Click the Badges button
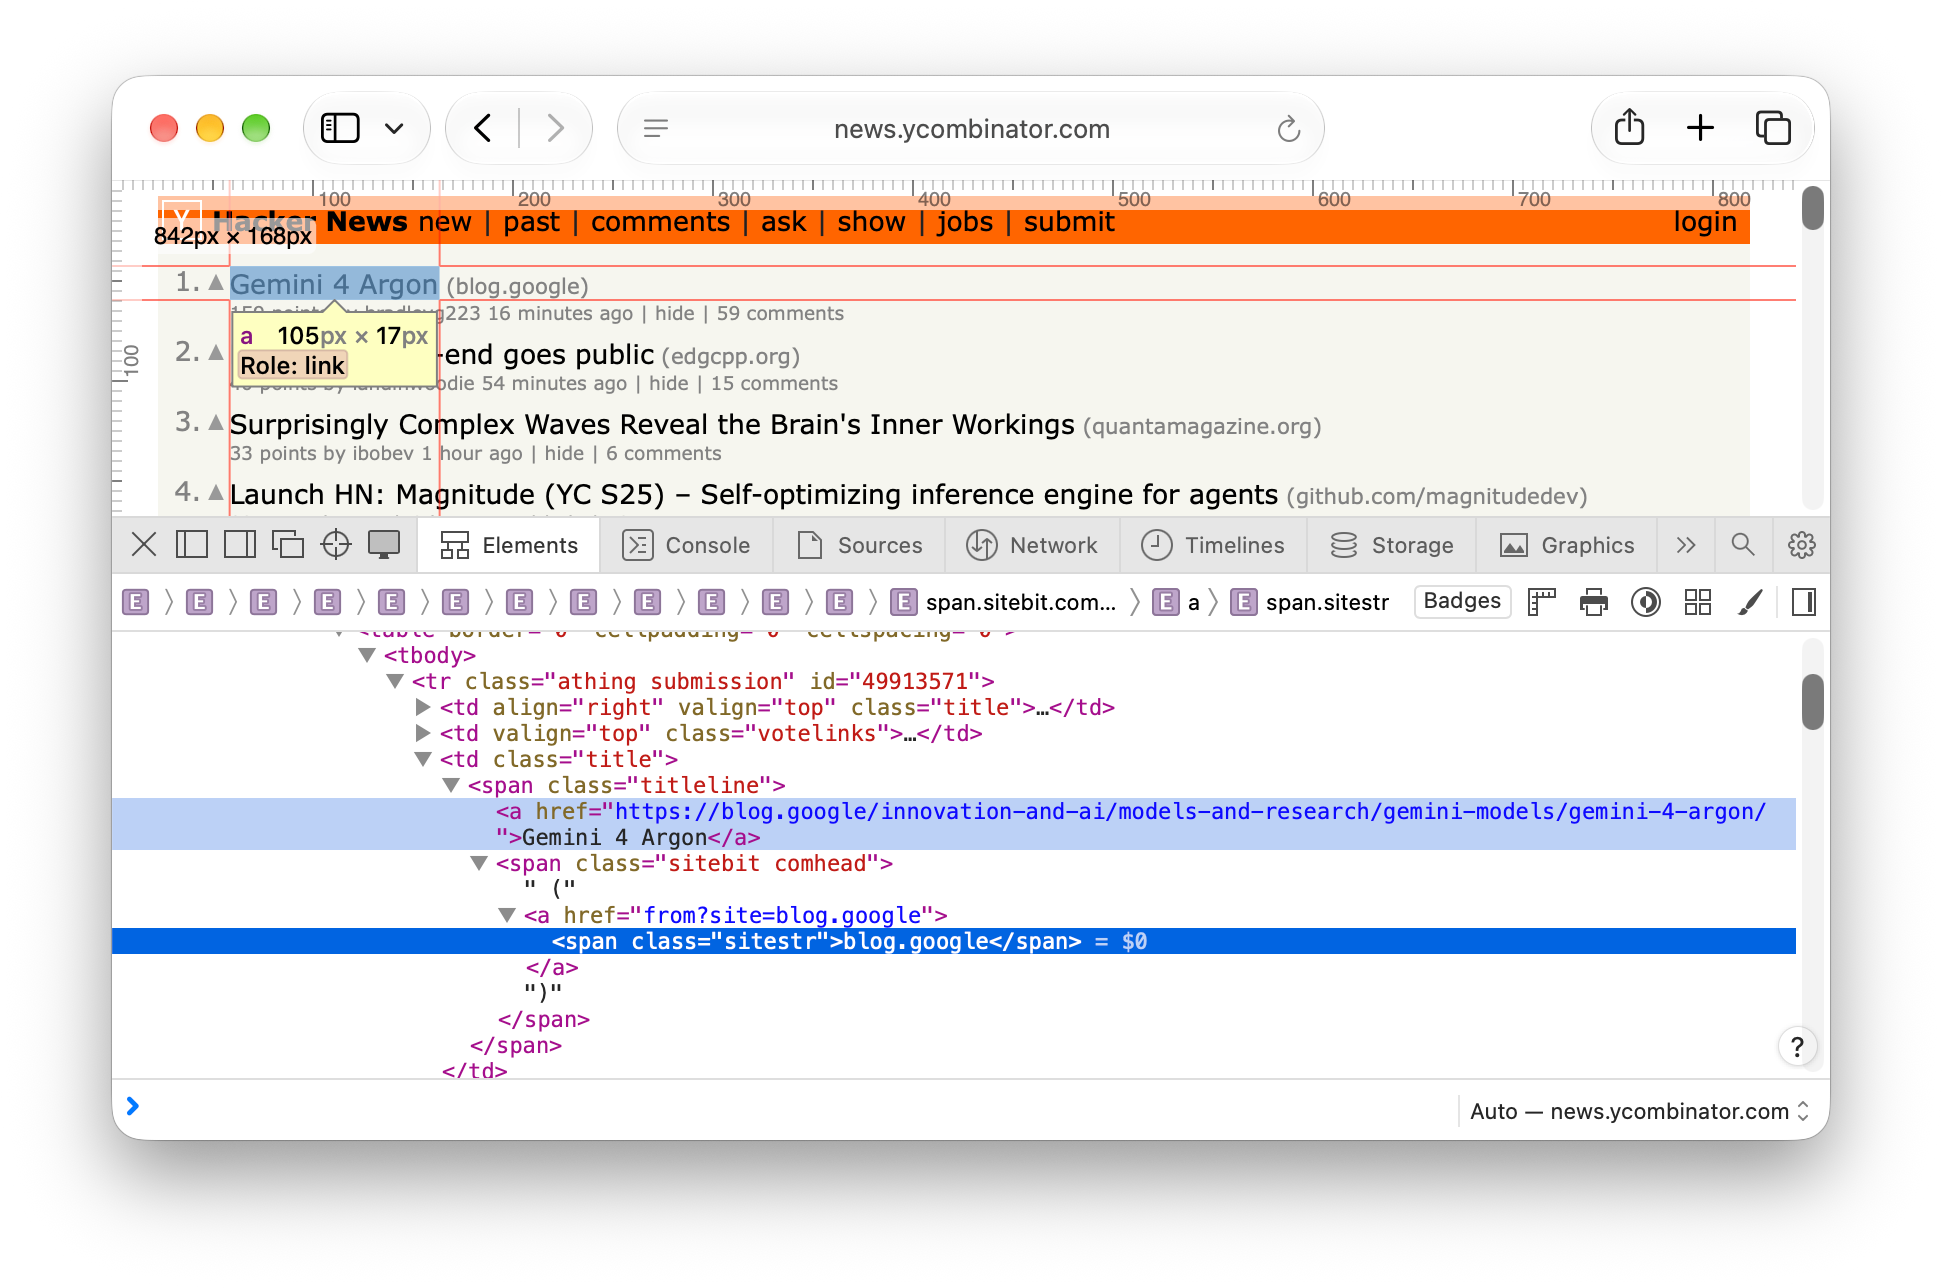The height and width of the screenshot is (1288, 1942). [x=1462, y=601]
